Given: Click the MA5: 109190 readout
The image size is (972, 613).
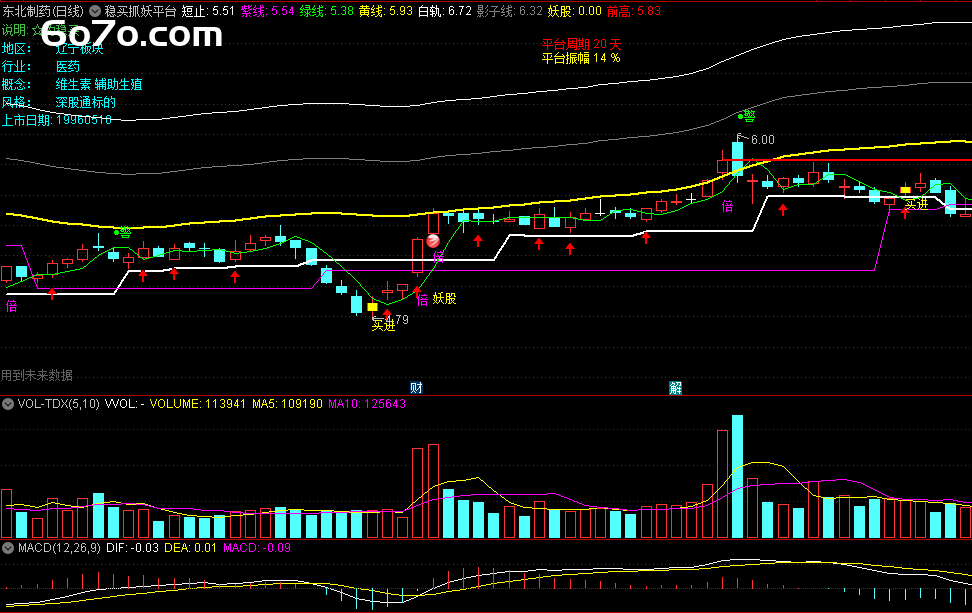Looking at the screenshot, I should tap(287, 404).
